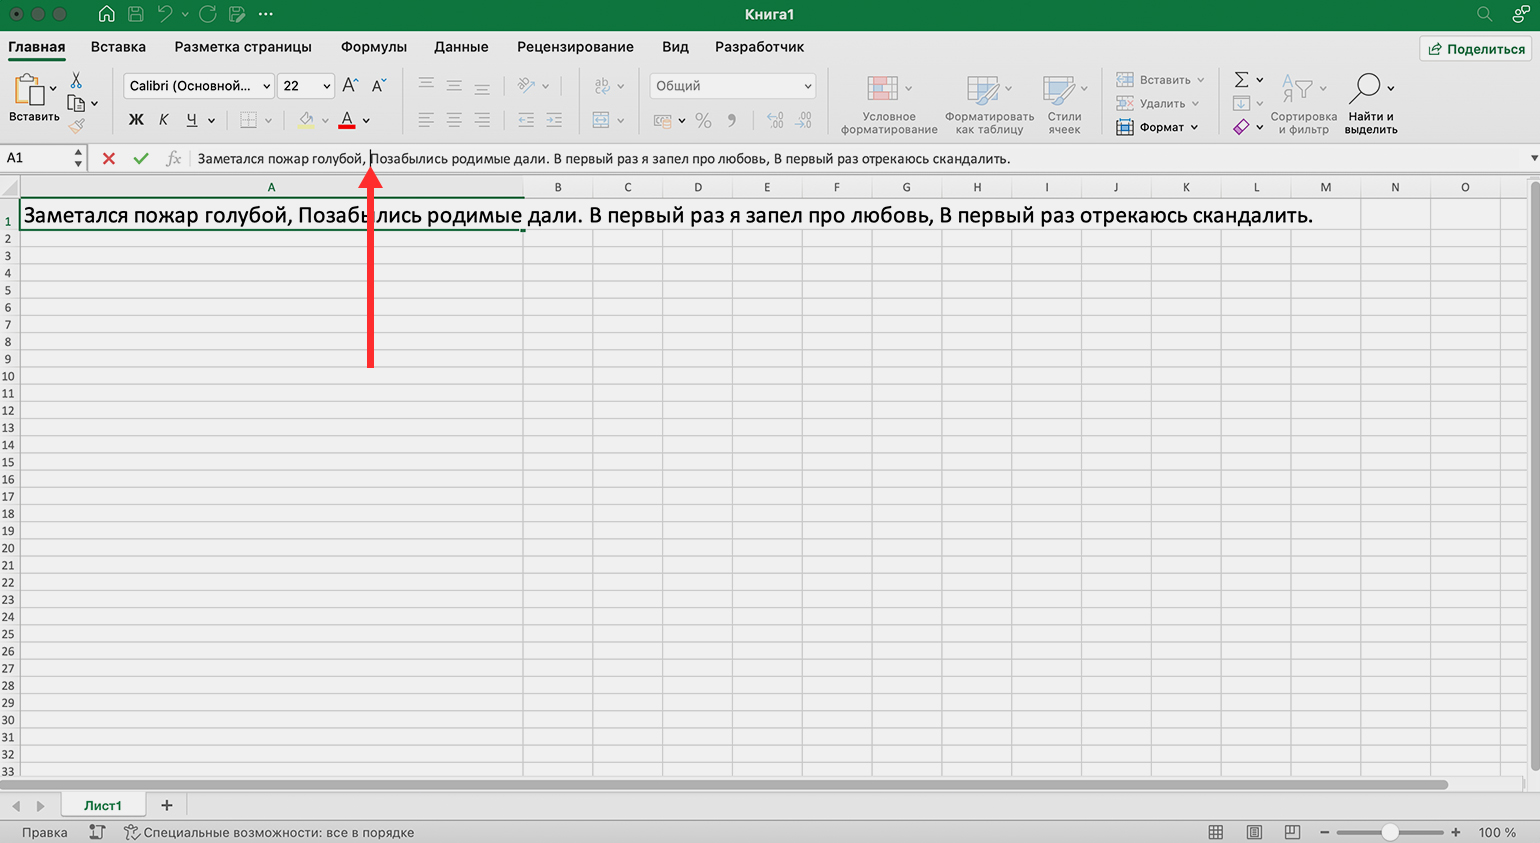Toggle Bold (Ж) formatting
The width and height of the screenshot is (1540, 843).
(x=136, y=120)
